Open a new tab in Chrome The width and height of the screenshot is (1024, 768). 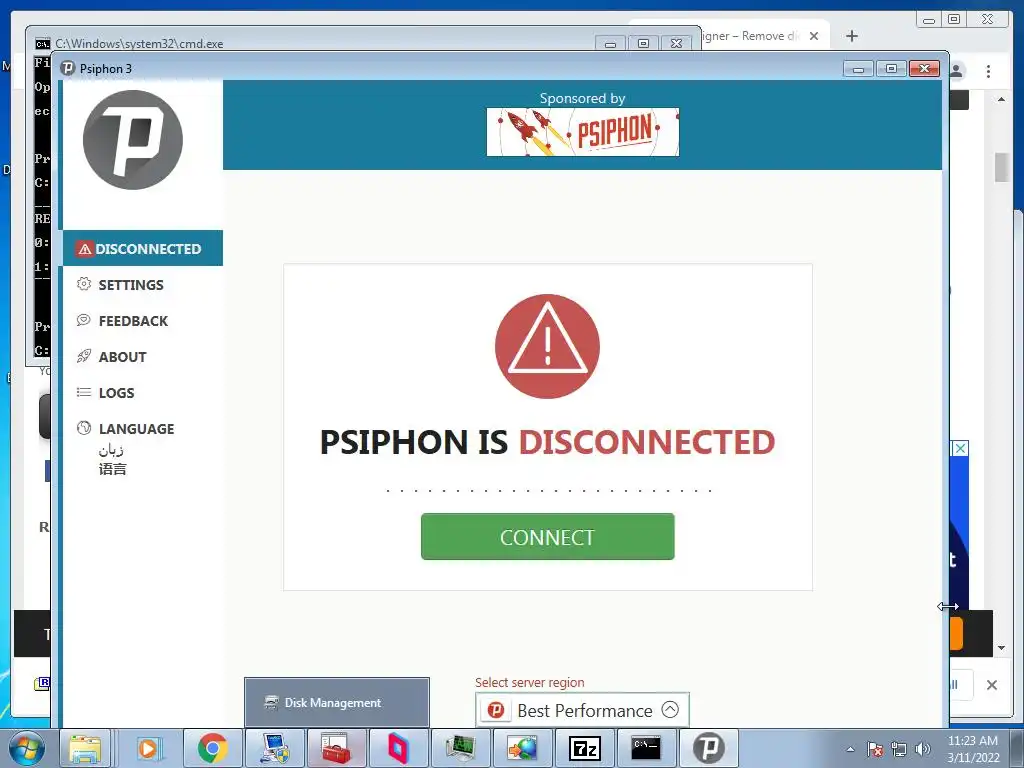point(852,36)
